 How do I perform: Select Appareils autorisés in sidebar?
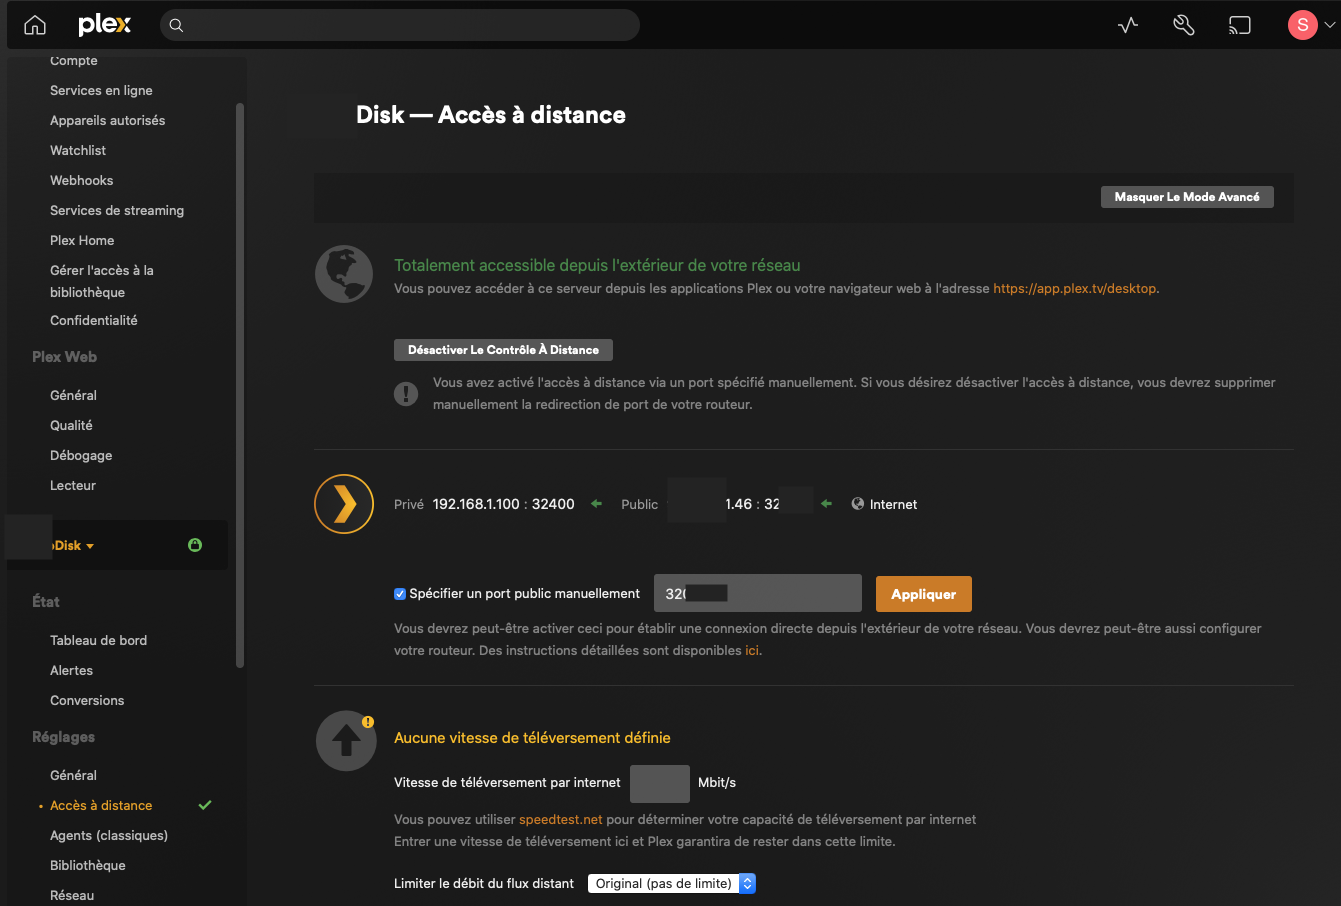[108, 120]
